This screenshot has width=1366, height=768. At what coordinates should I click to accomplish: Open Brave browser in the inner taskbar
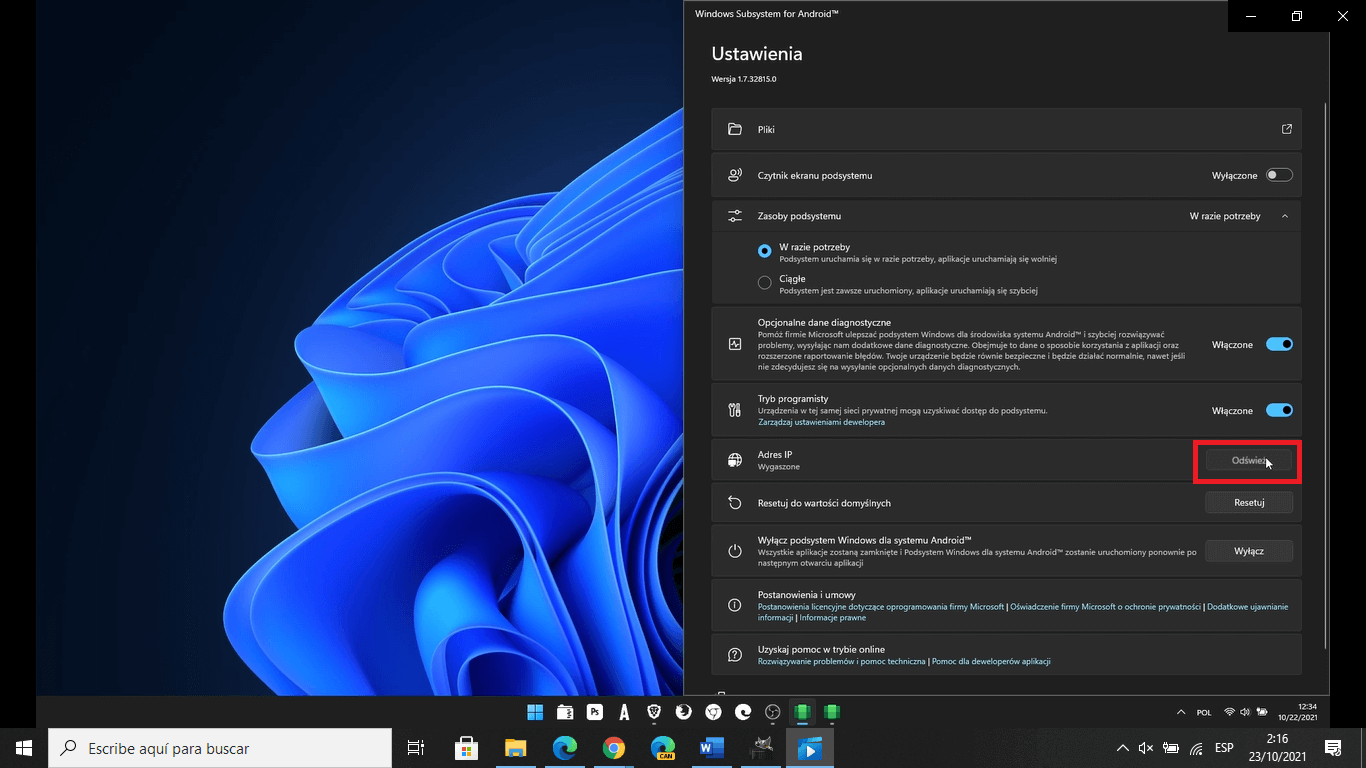[654, 712]
